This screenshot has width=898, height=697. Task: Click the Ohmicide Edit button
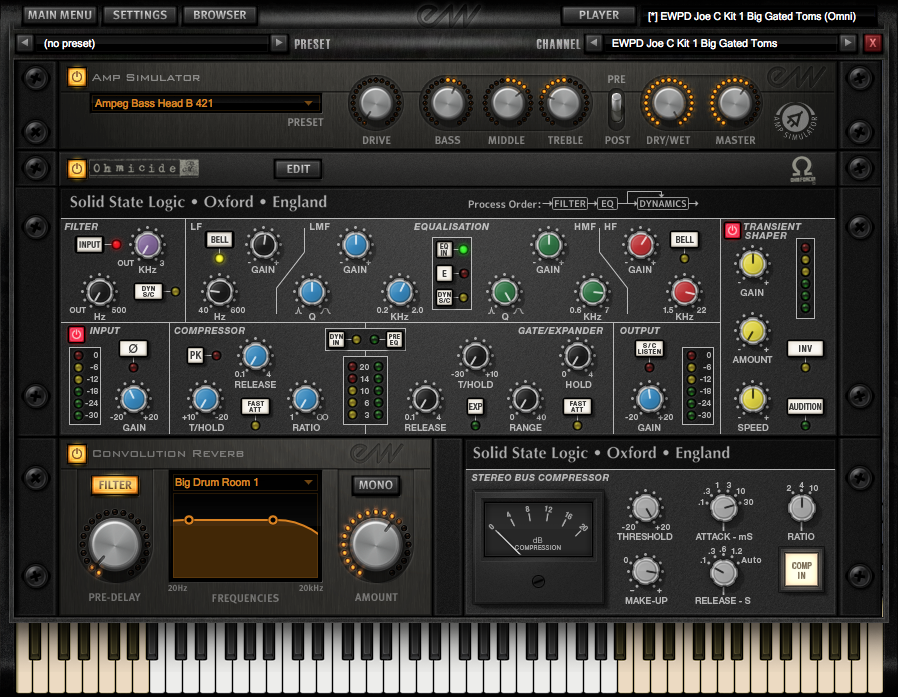[298, 169]
